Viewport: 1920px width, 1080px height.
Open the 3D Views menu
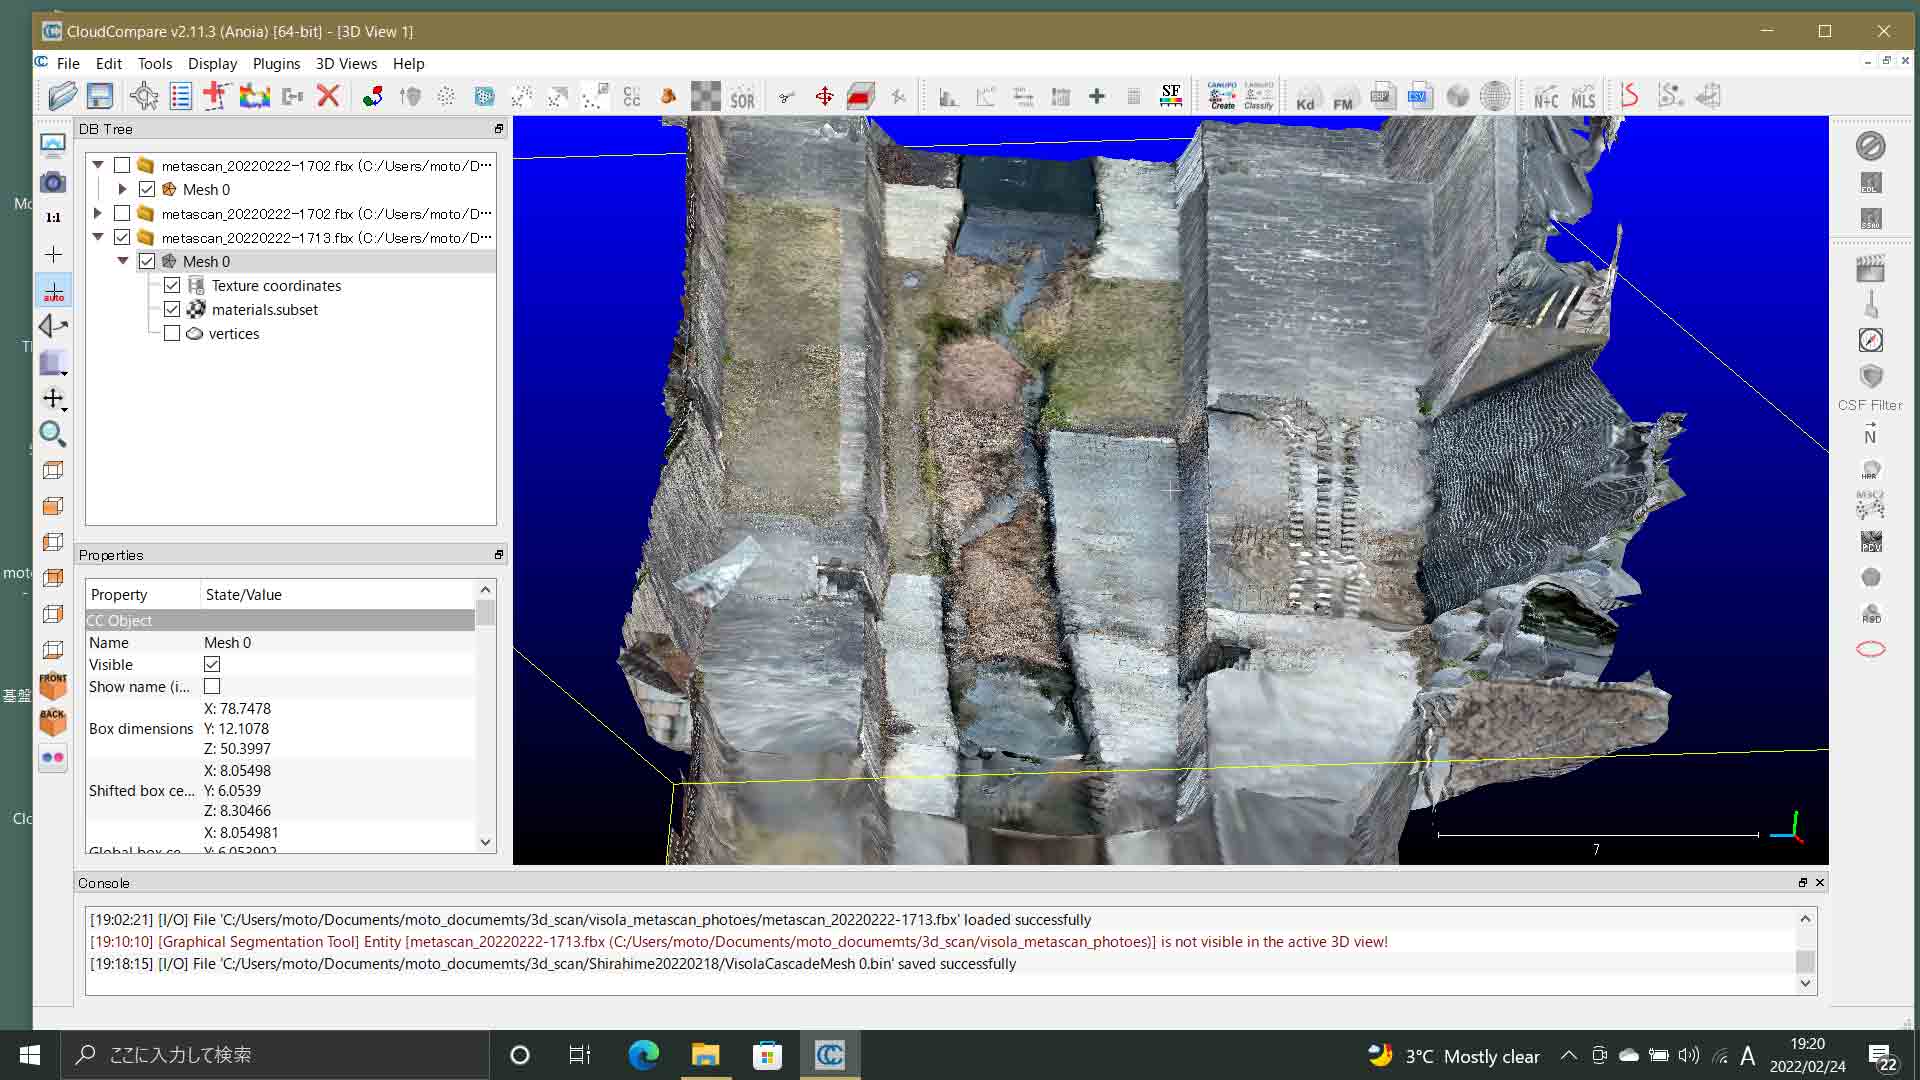coord(345,63)
